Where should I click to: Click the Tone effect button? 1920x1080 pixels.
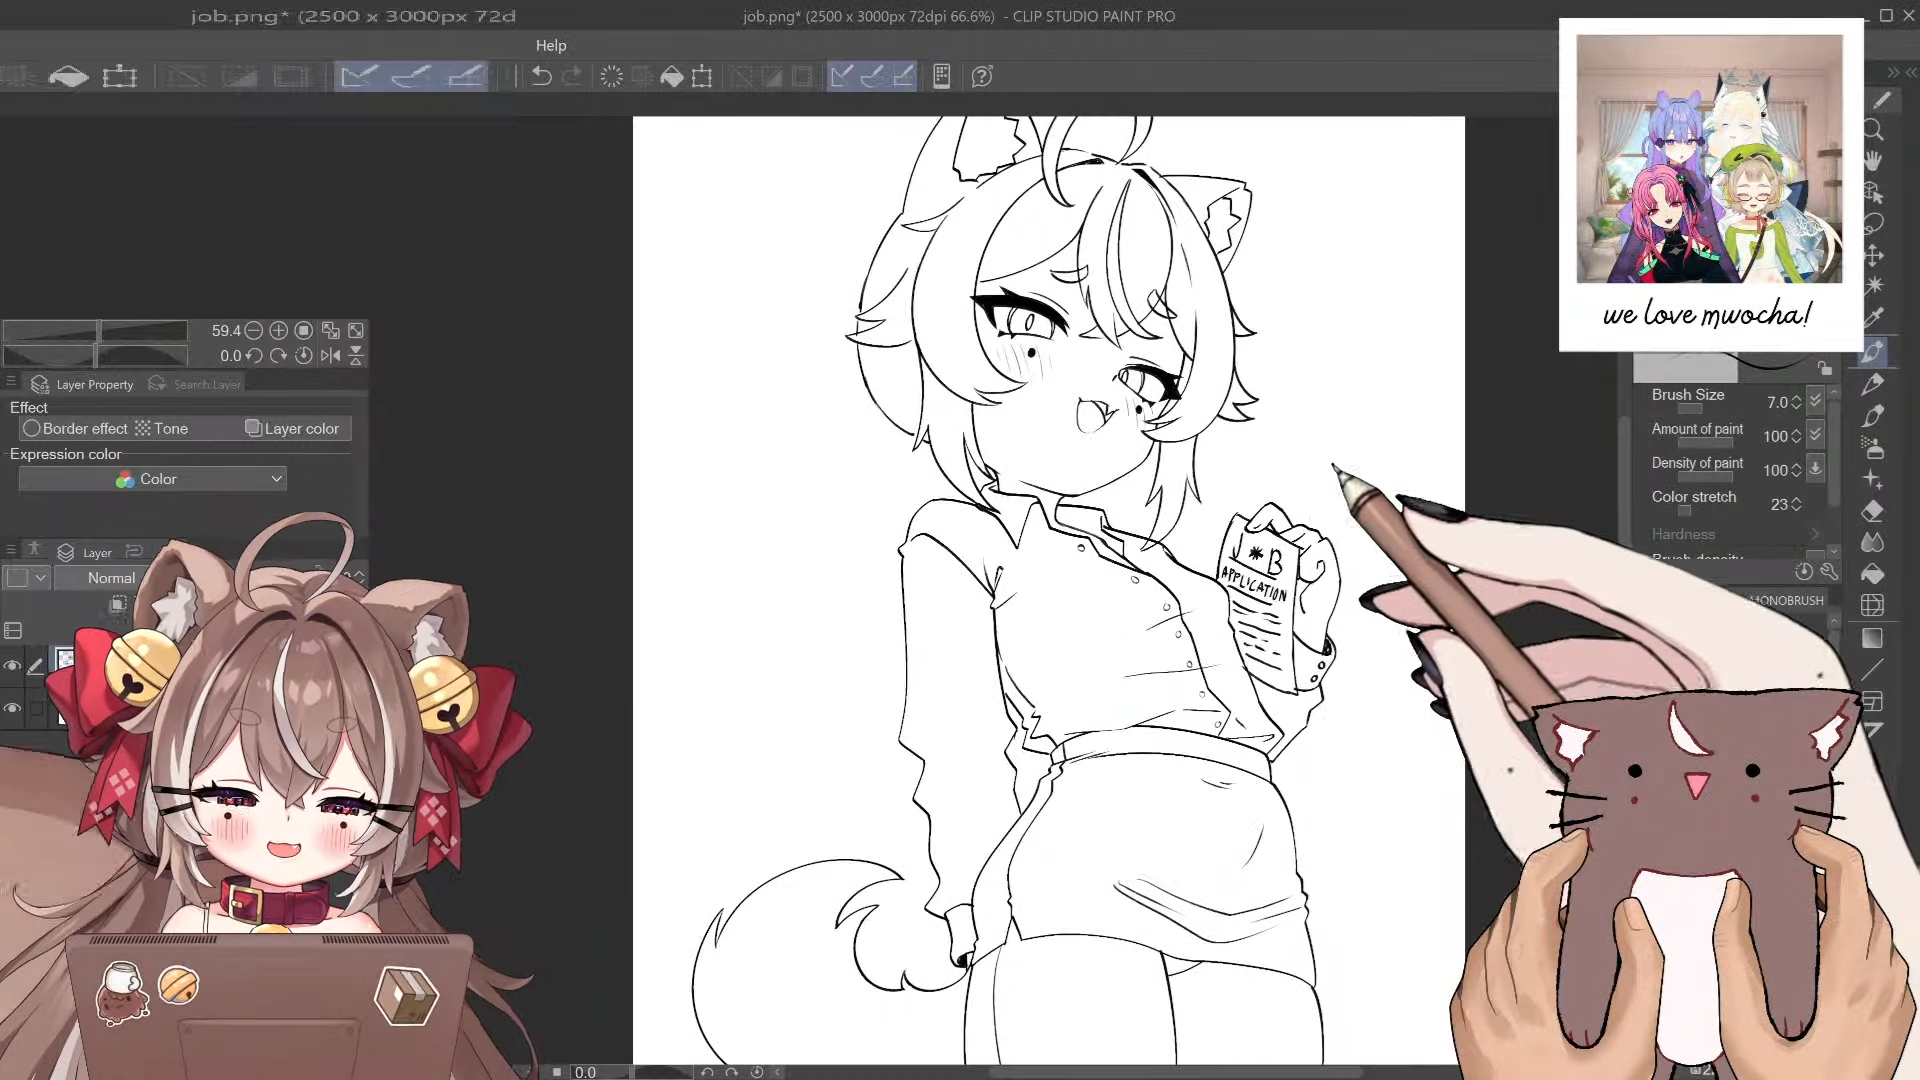162,428
